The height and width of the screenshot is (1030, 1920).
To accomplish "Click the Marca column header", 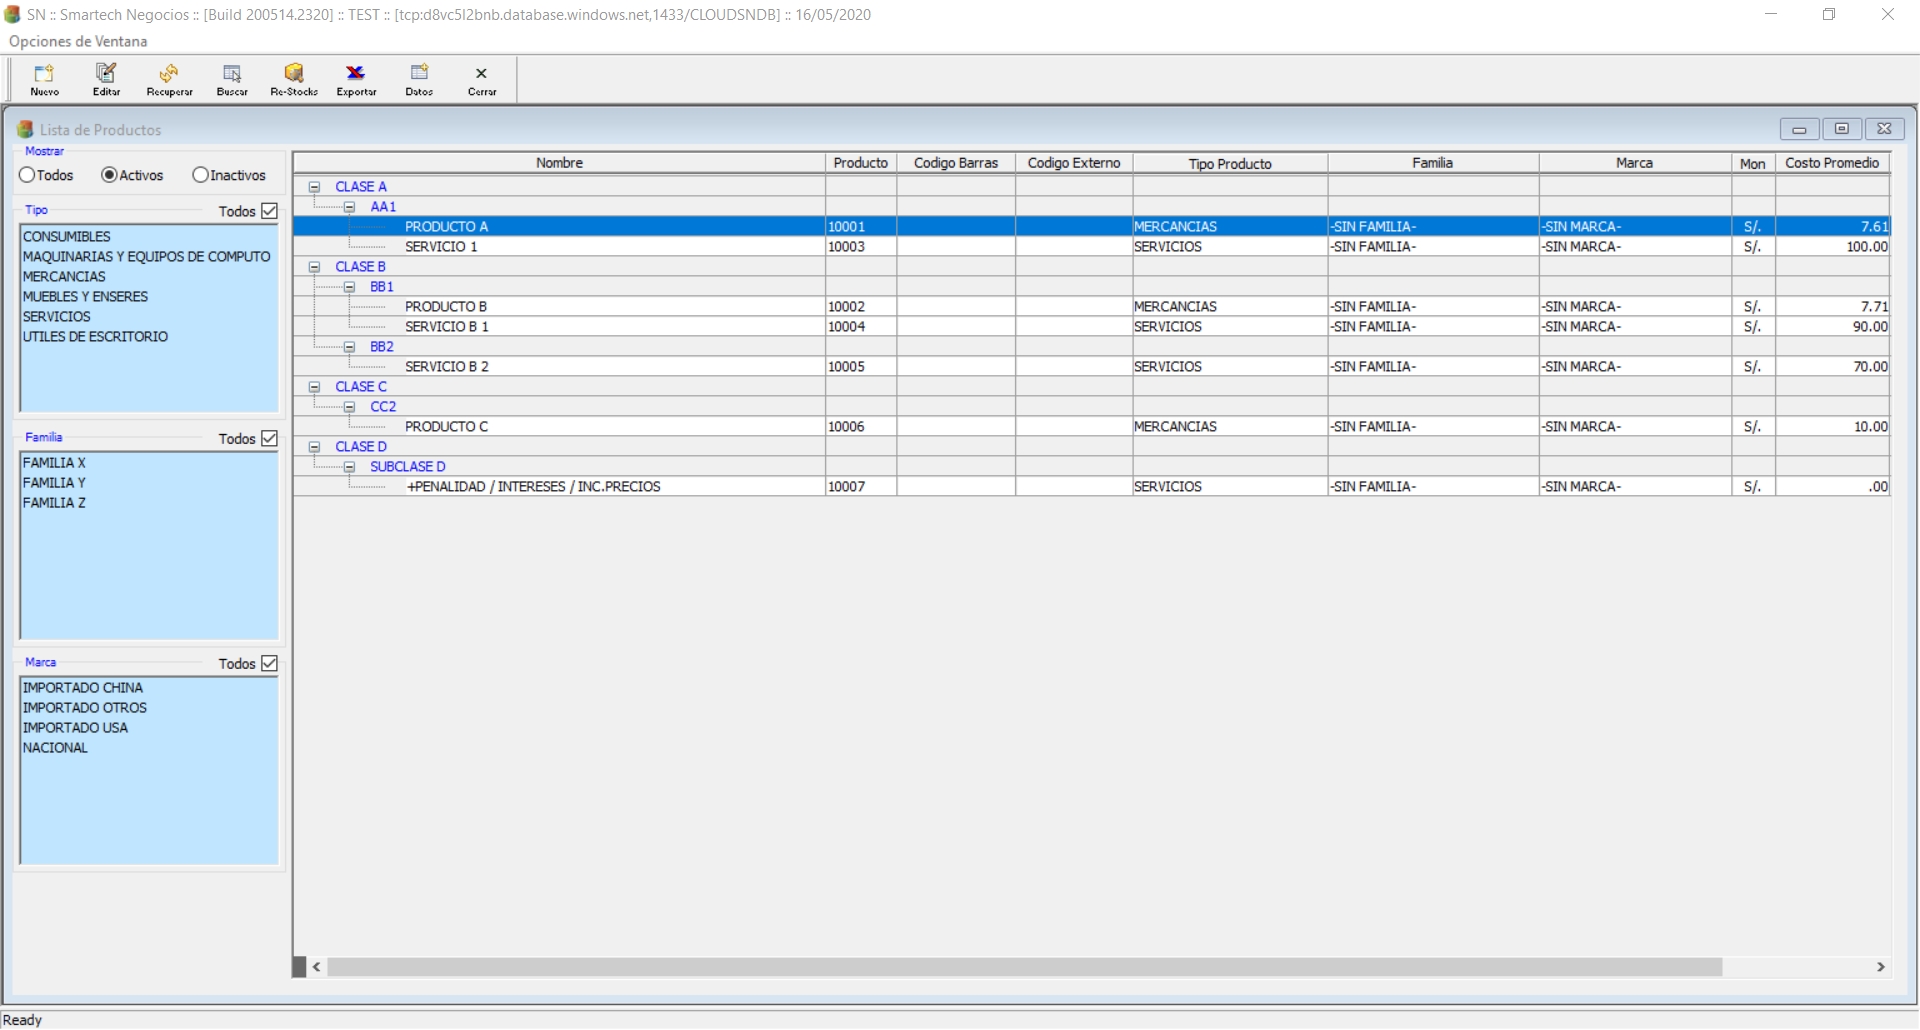I will coord(1634,163).
